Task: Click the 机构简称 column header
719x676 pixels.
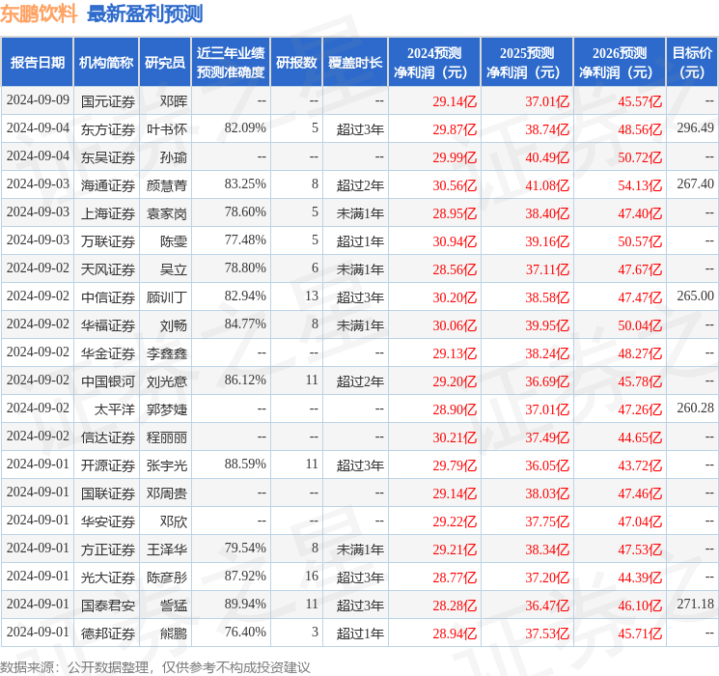Action: (x=106, y=62)
